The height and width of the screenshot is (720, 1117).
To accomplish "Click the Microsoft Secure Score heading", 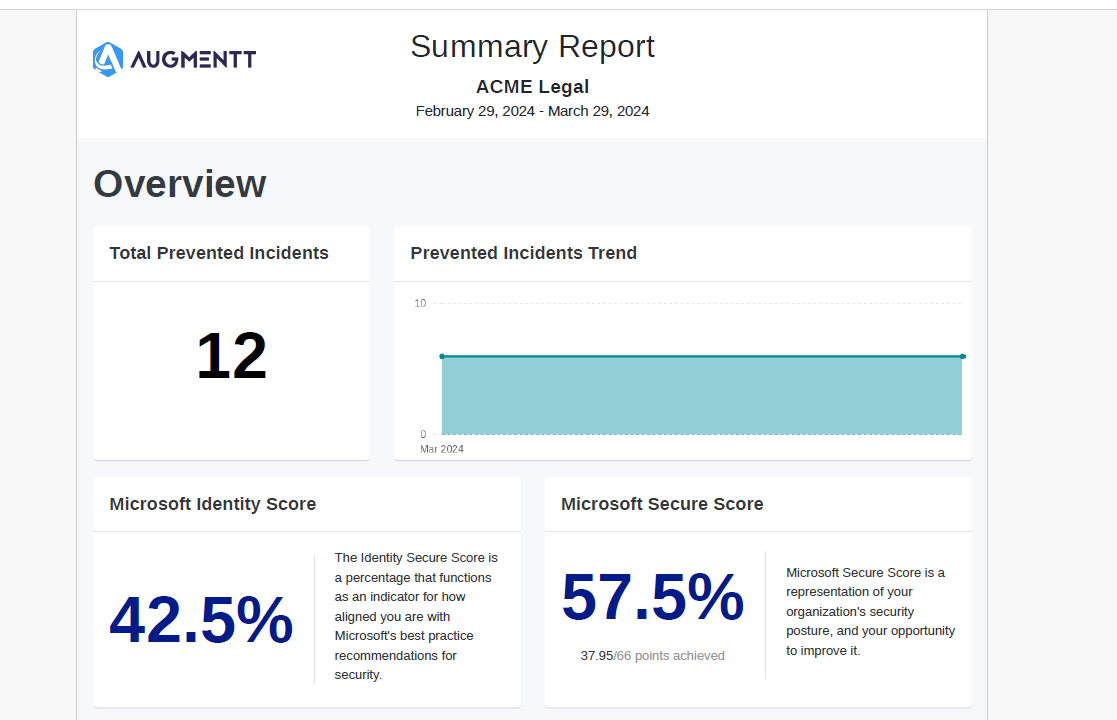I will pyautogui.click(x=662, y=504).
